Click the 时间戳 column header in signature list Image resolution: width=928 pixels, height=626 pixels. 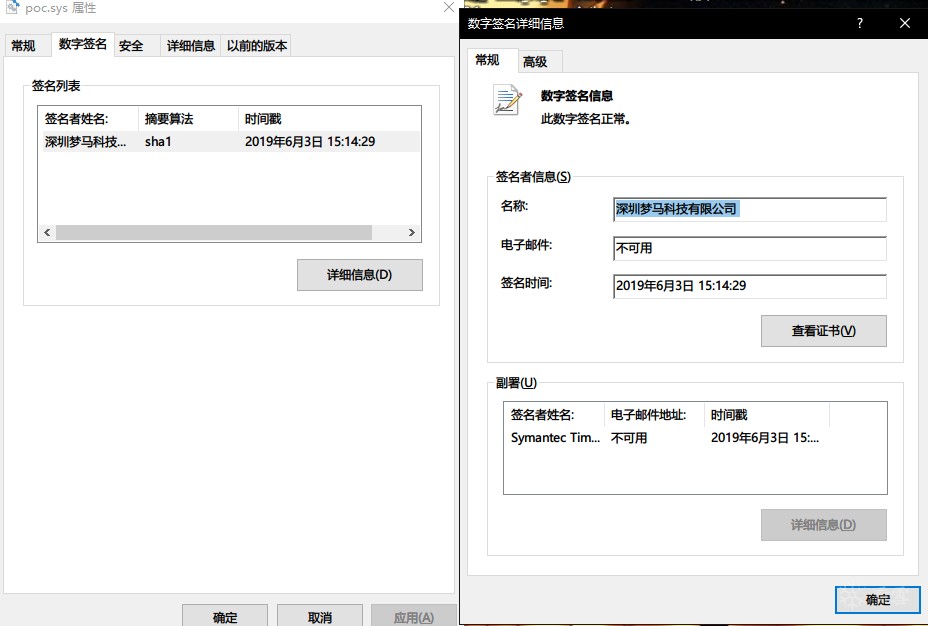pyautogui.click(x=329, y=119)
